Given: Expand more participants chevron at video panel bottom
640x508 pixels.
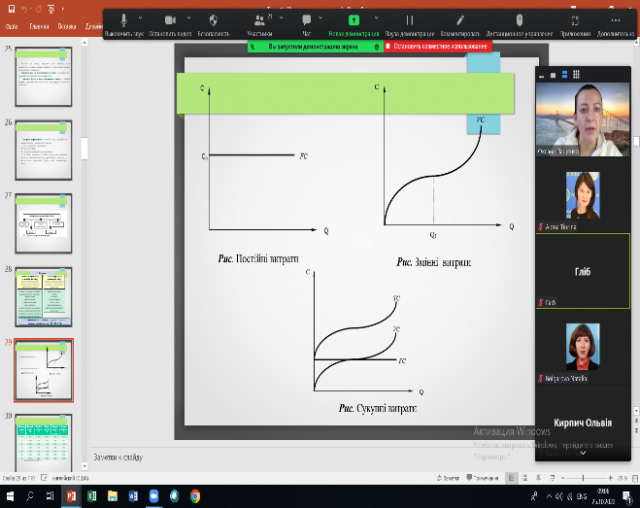Looking at the screenshot, I should tap(583, 453).
